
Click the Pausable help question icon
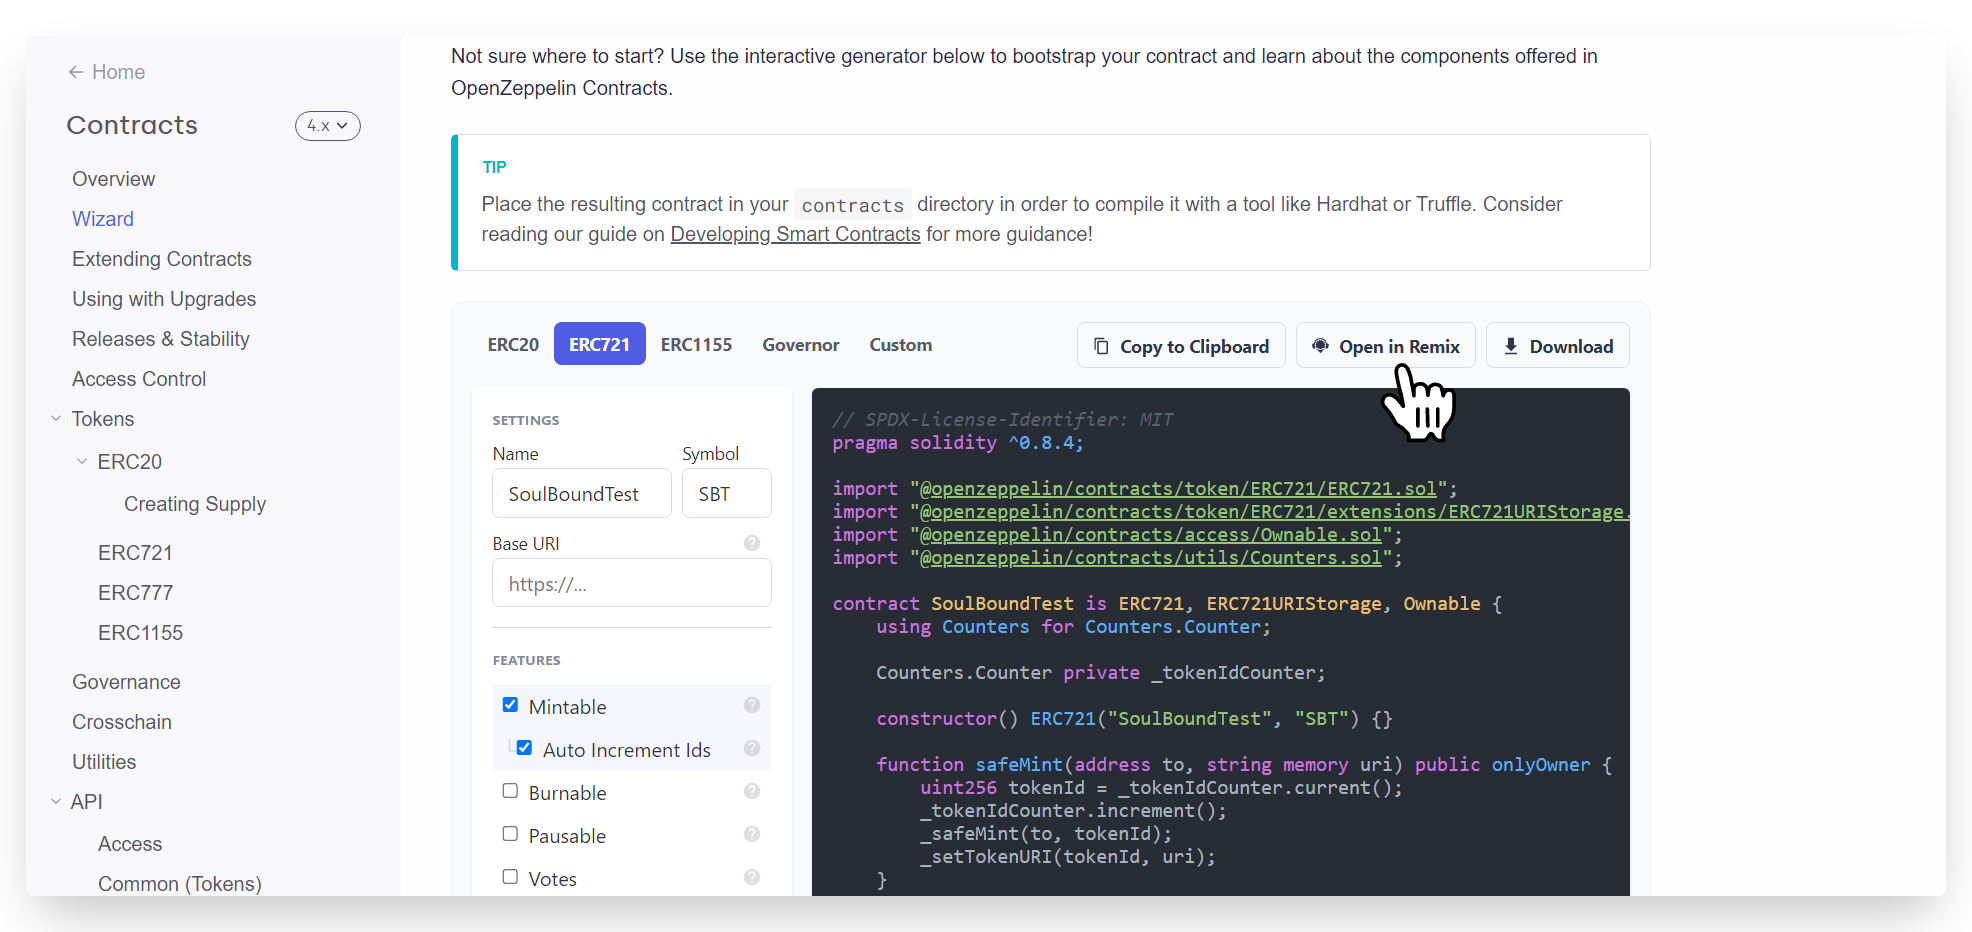(752, 835)
